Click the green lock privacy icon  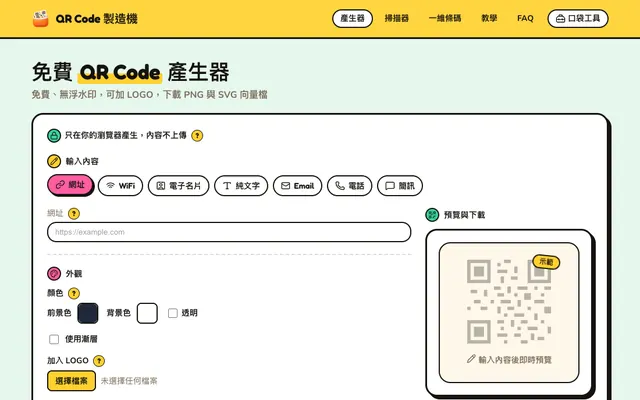tap(54, 136)
